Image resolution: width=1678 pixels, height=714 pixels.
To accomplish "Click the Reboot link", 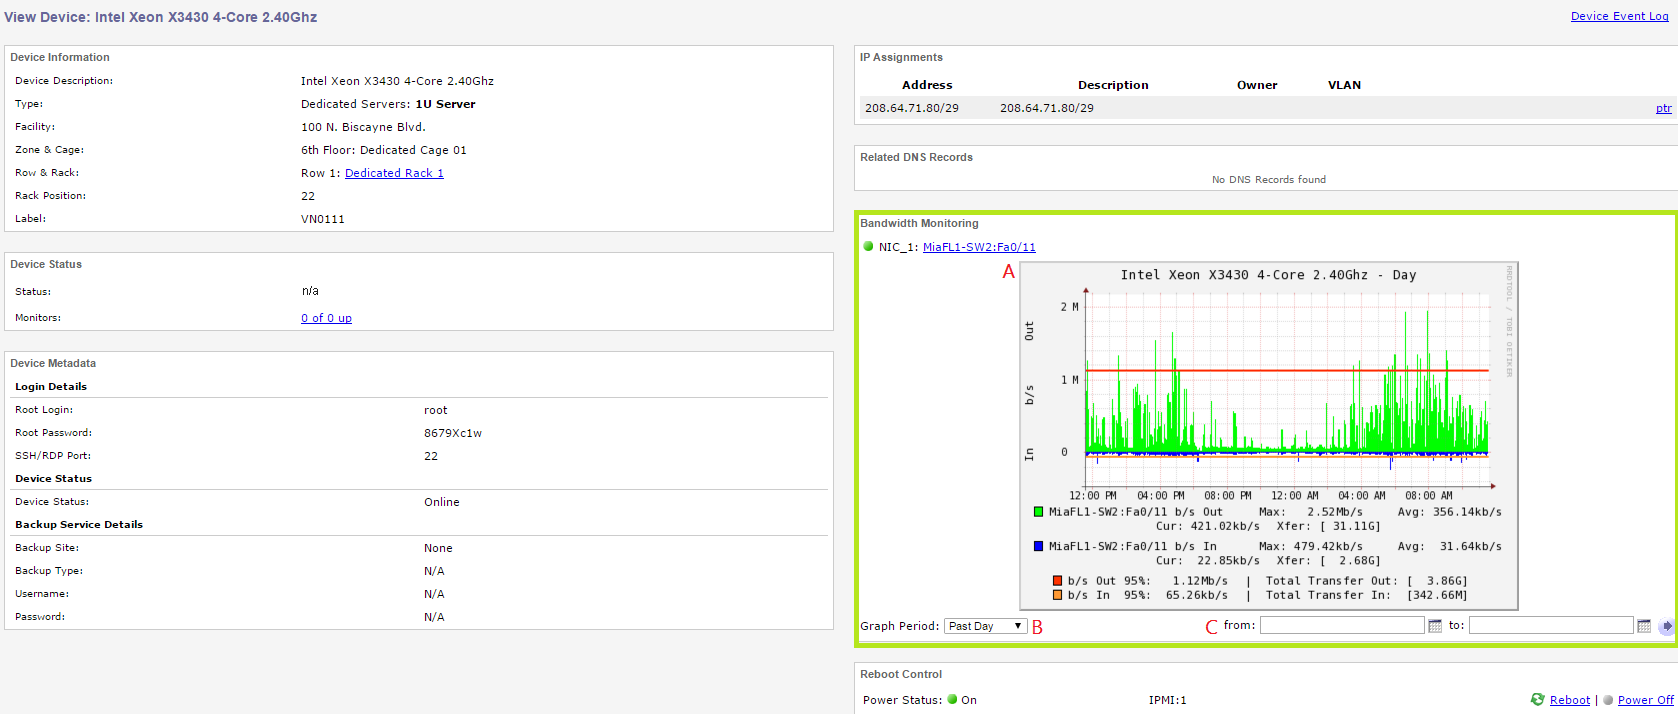I will click(x=1570, y=700).
